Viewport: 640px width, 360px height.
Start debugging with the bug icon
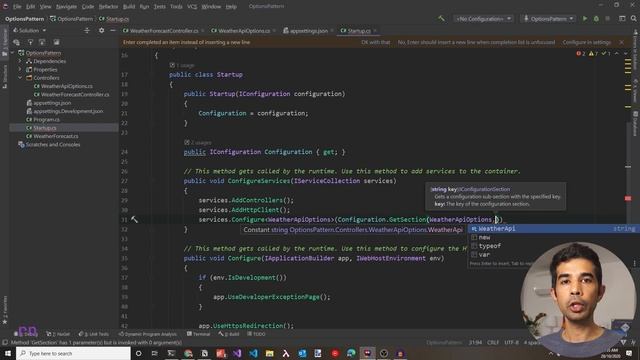596,19
